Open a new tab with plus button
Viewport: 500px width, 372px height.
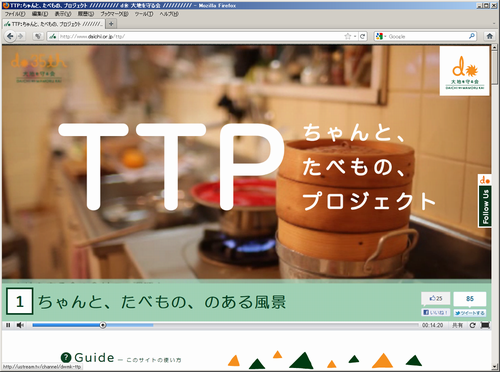111,24
